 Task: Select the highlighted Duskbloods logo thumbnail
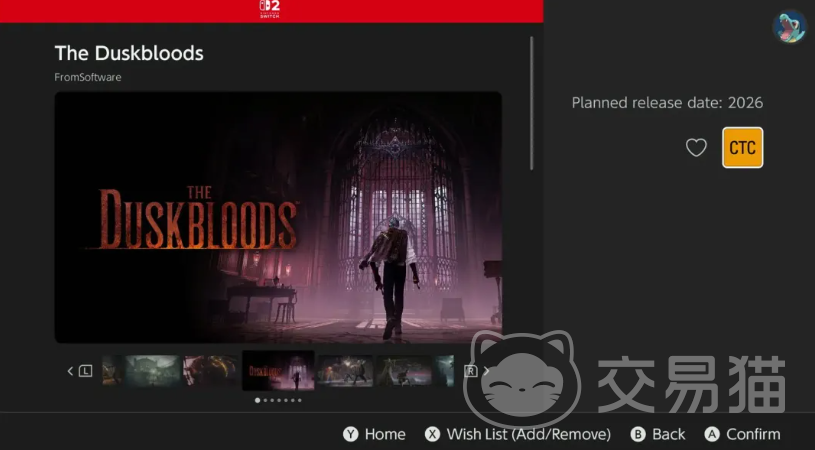[x=278, y=370]
